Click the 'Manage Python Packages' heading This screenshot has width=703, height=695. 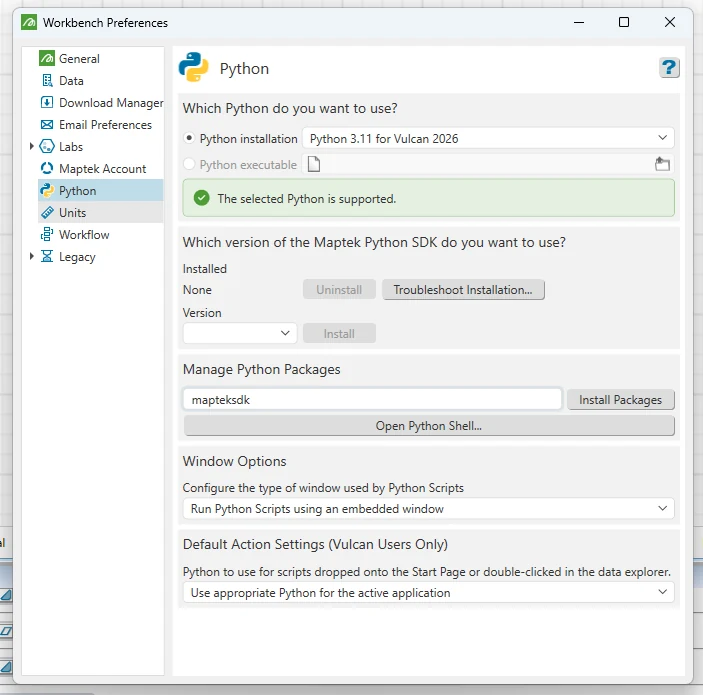[x=261, y=369]
